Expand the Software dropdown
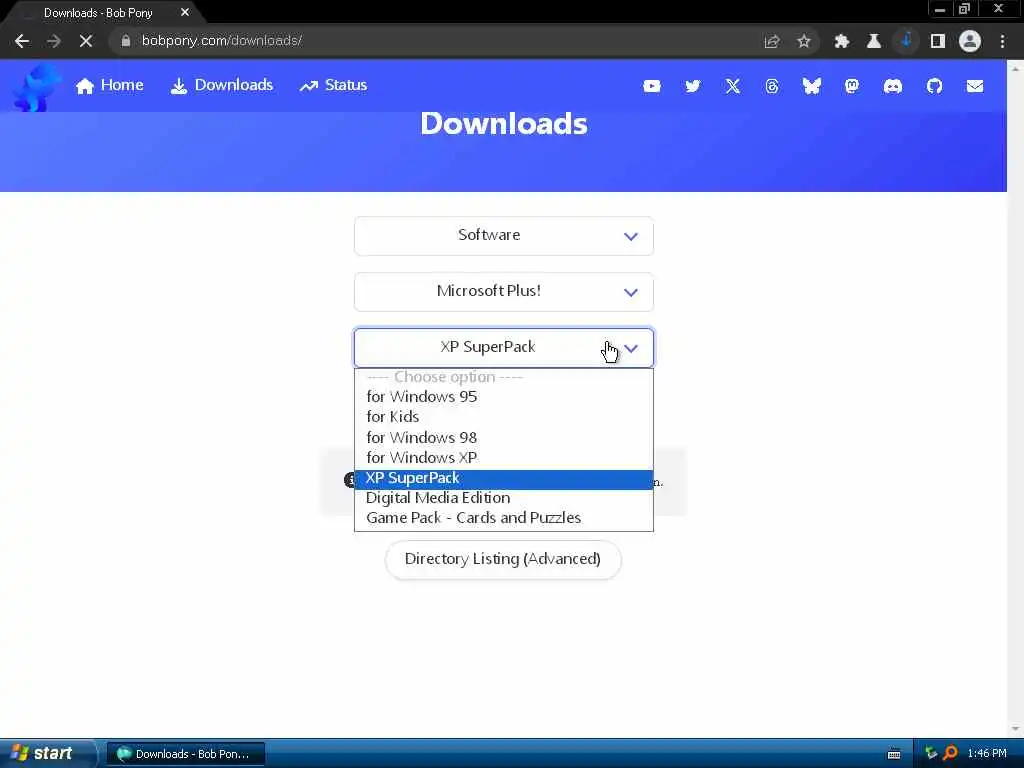This screenshot has height=768, width=1024. tap(504, 236)
